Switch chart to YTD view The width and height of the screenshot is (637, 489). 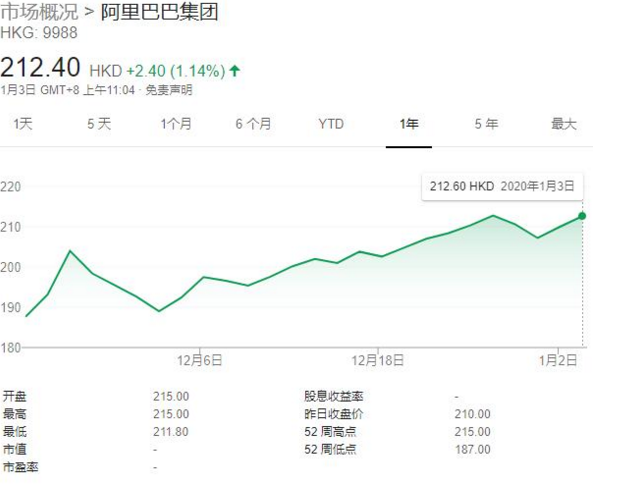tap(331, 123)
